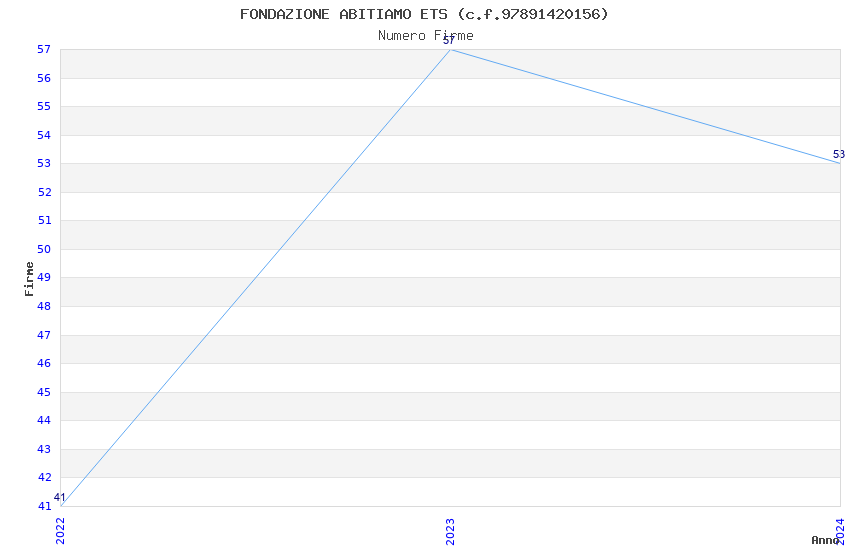The width and height of the screenshot is (850, 550).
Task: Click the y-axis tick label 54
Action: (x=44, y=135)
